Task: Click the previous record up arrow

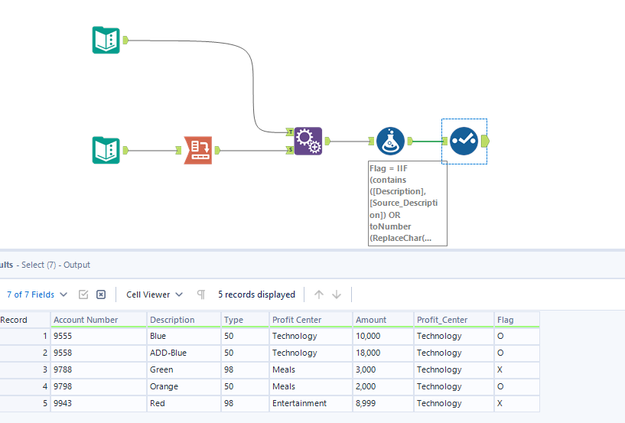Action: (318, 295)
